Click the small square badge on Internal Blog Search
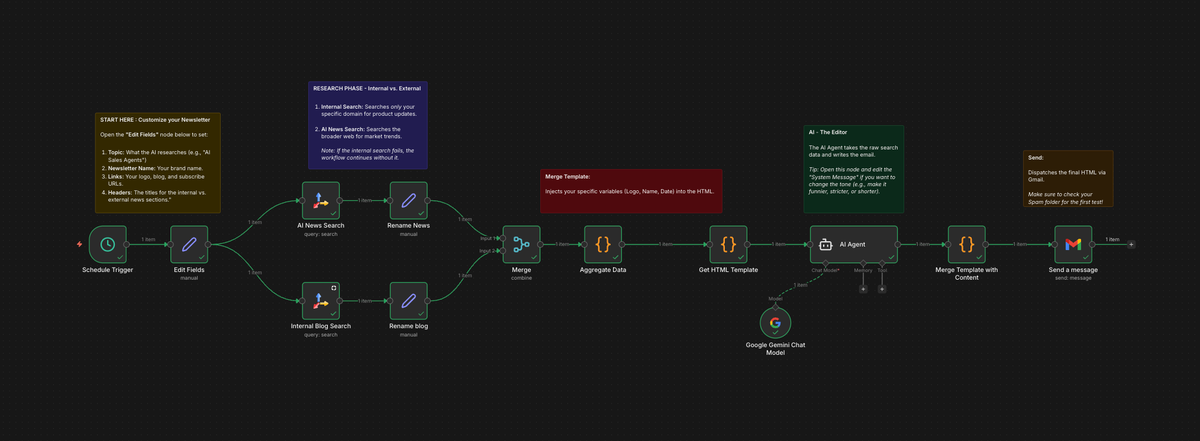1200x441 pixels. tap(334, 288)
